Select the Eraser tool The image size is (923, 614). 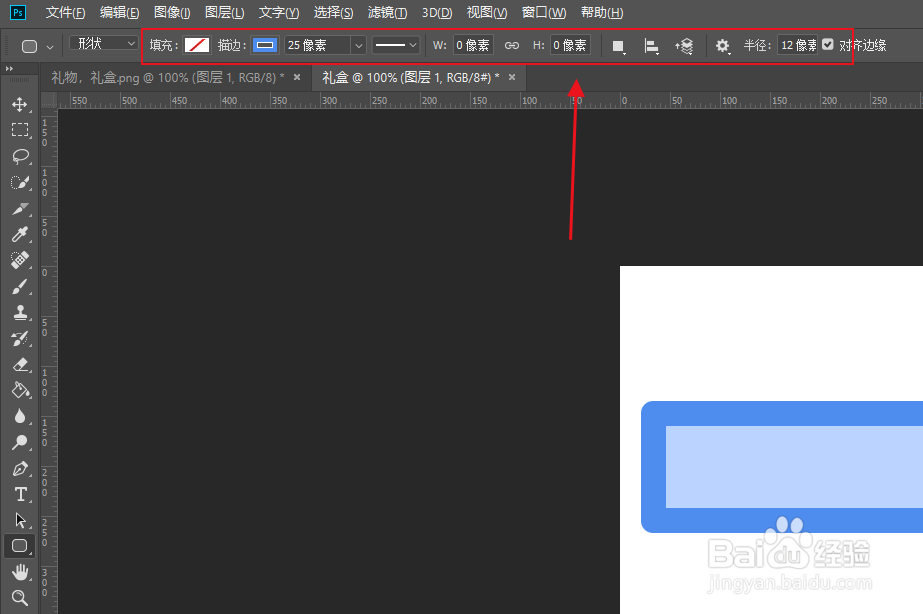click(x=19, y=364)
